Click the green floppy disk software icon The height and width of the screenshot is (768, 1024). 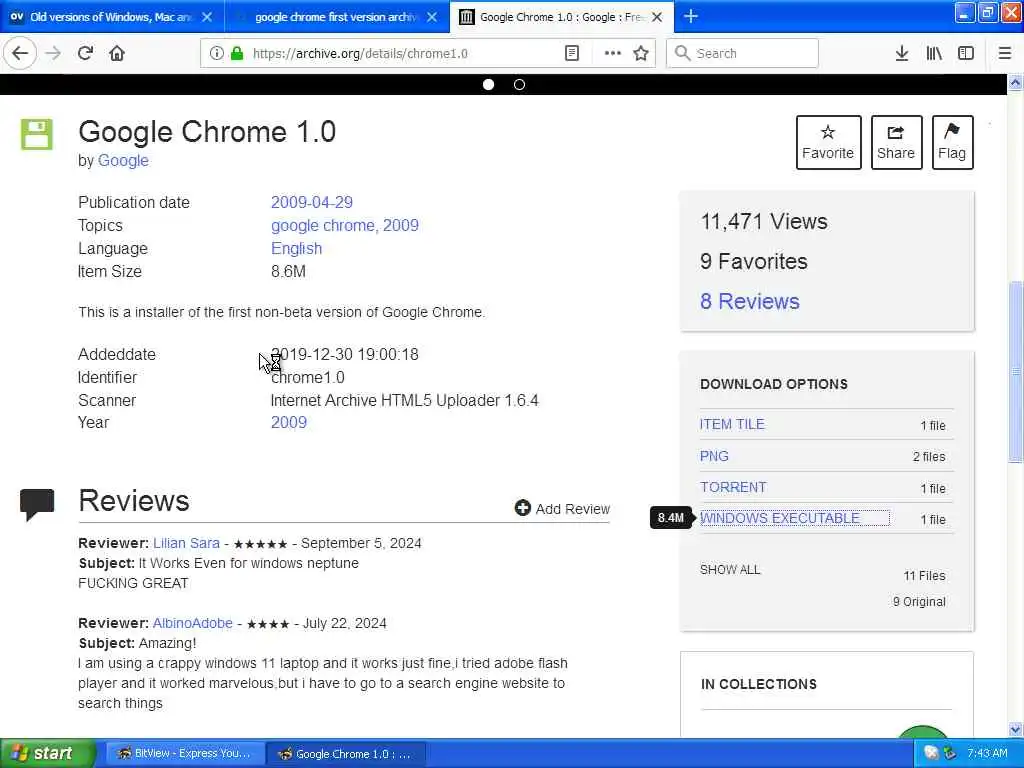click(x=37, y=135)
